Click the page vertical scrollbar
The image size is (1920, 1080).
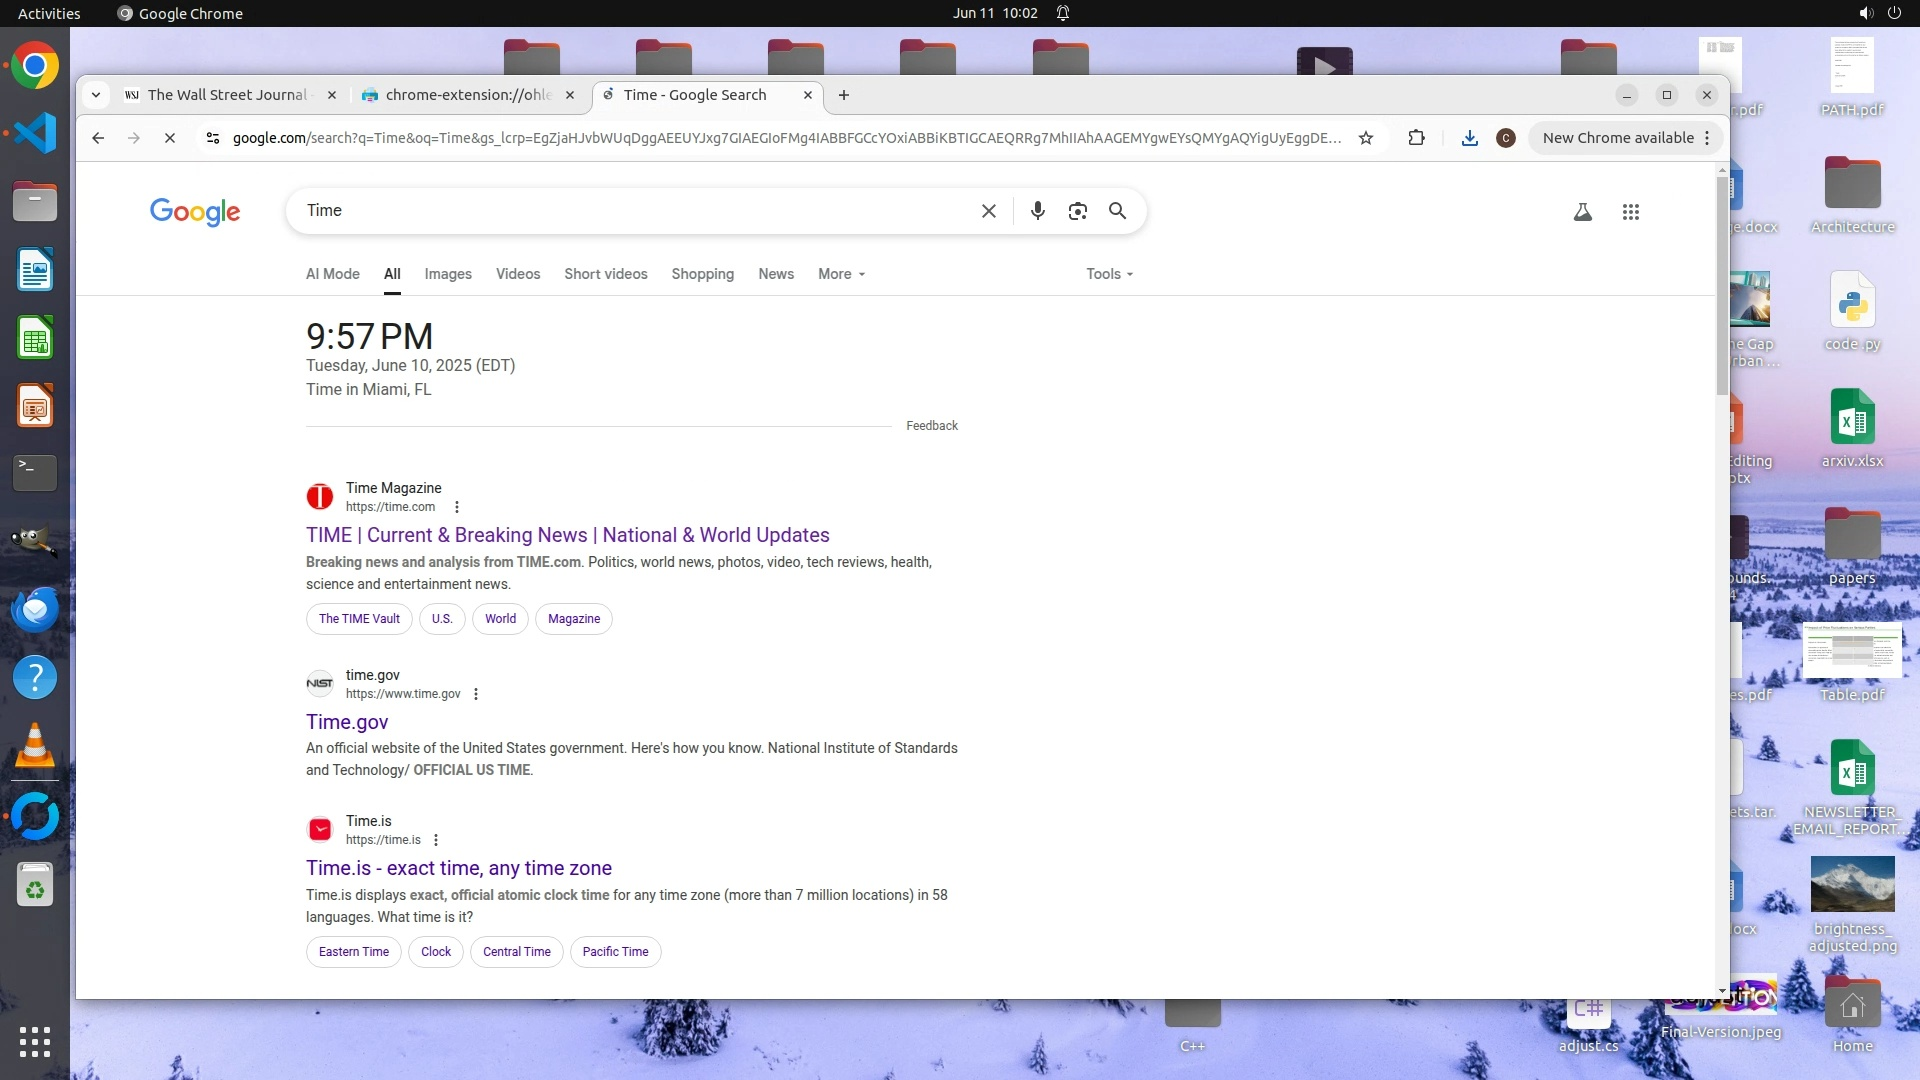(1721, 285)
